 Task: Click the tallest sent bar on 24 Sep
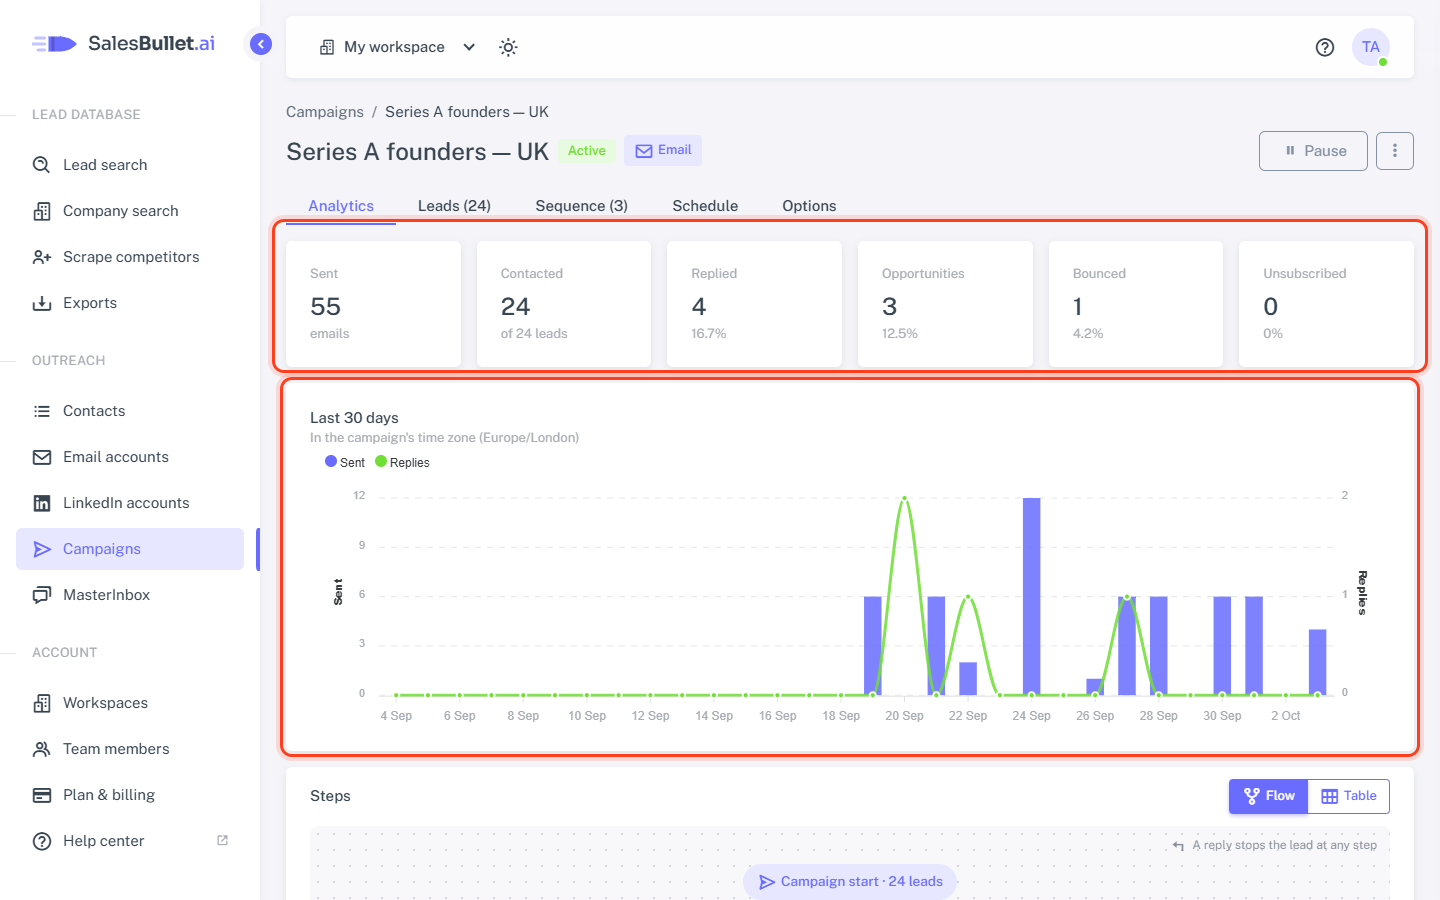coord(1032,596)
